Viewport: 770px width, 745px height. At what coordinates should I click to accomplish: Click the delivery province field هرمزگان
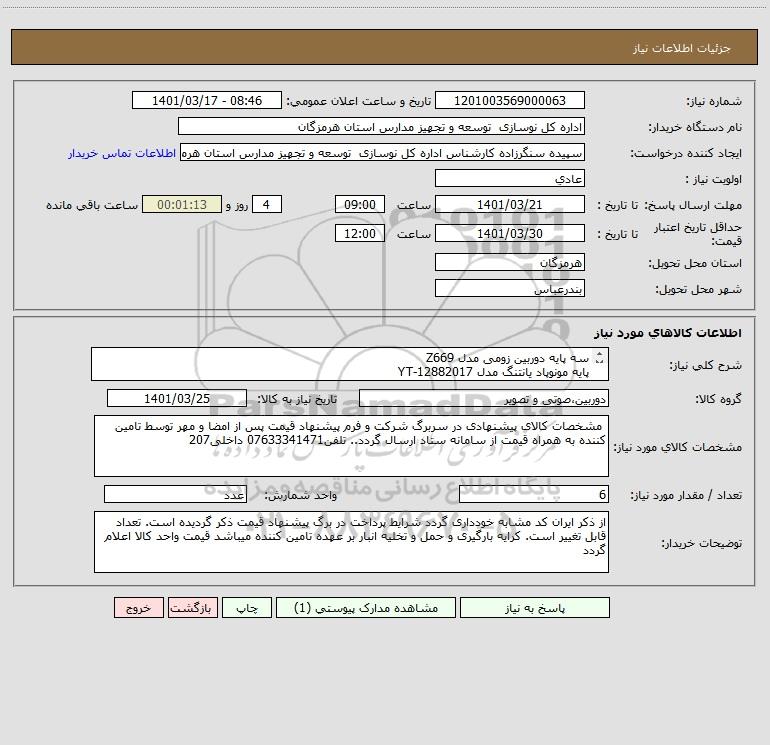coord(510,262)
